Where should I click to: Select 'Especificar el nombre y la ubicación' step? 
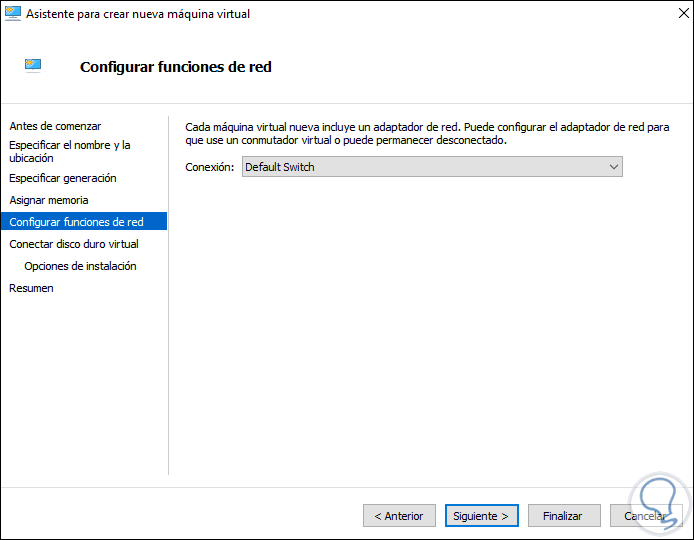click(x=70, y=151)
